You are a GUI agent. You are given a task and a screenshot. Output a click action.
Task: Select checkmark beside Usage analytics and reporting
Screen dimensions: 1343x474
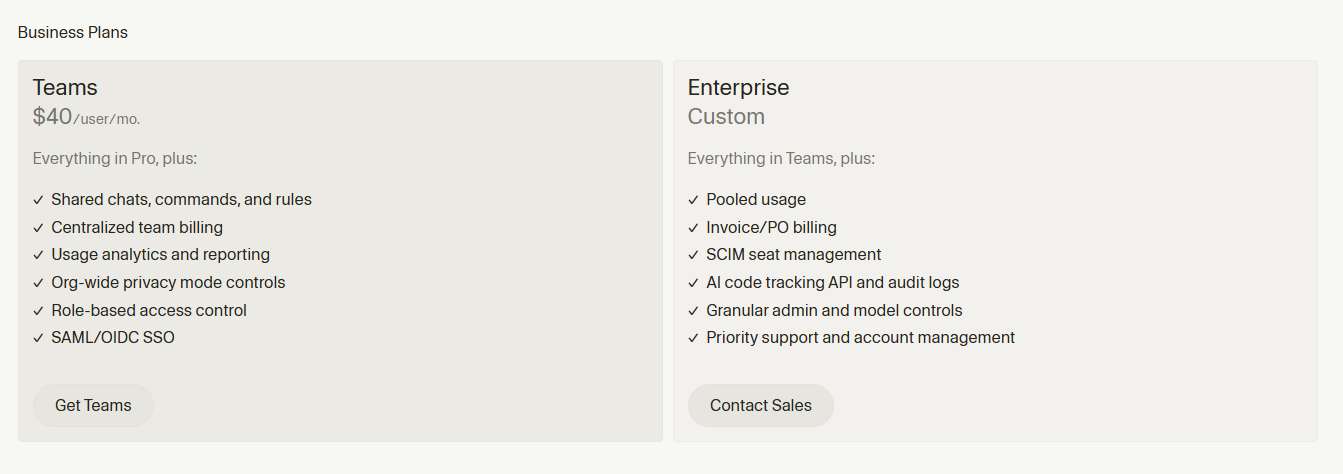click(38, 255)
